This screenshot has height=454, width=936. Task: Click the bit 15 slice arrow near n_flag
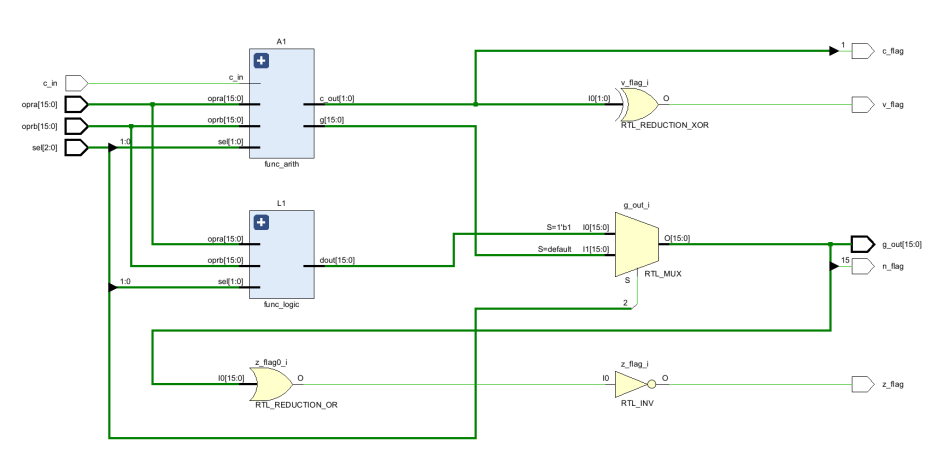pyautogui.click(x=834, y=266)
